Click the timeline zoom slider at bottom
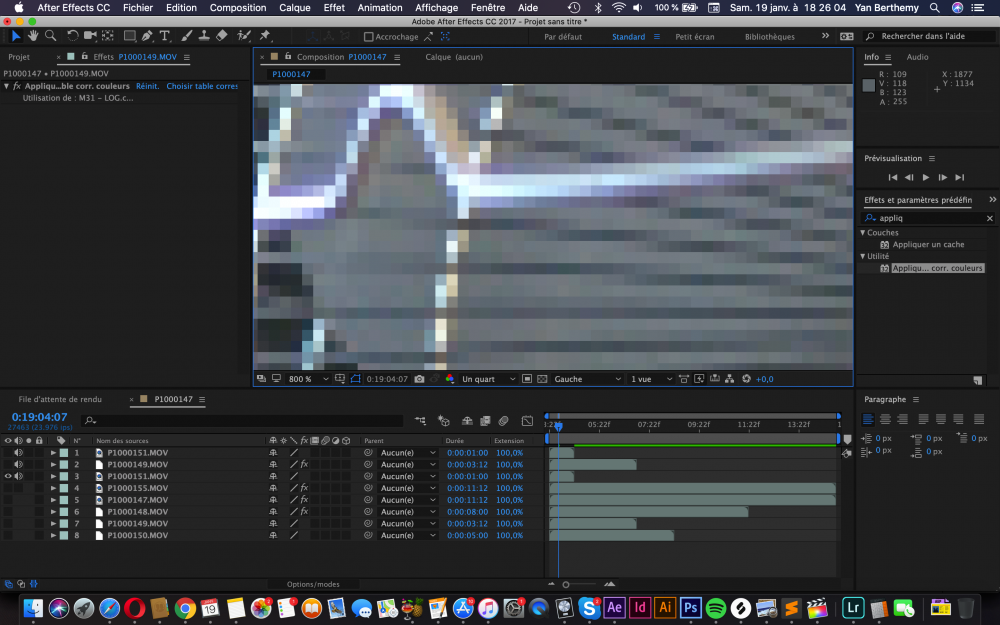The width and height of the screenshot is (1000, 625). (566, 584)
